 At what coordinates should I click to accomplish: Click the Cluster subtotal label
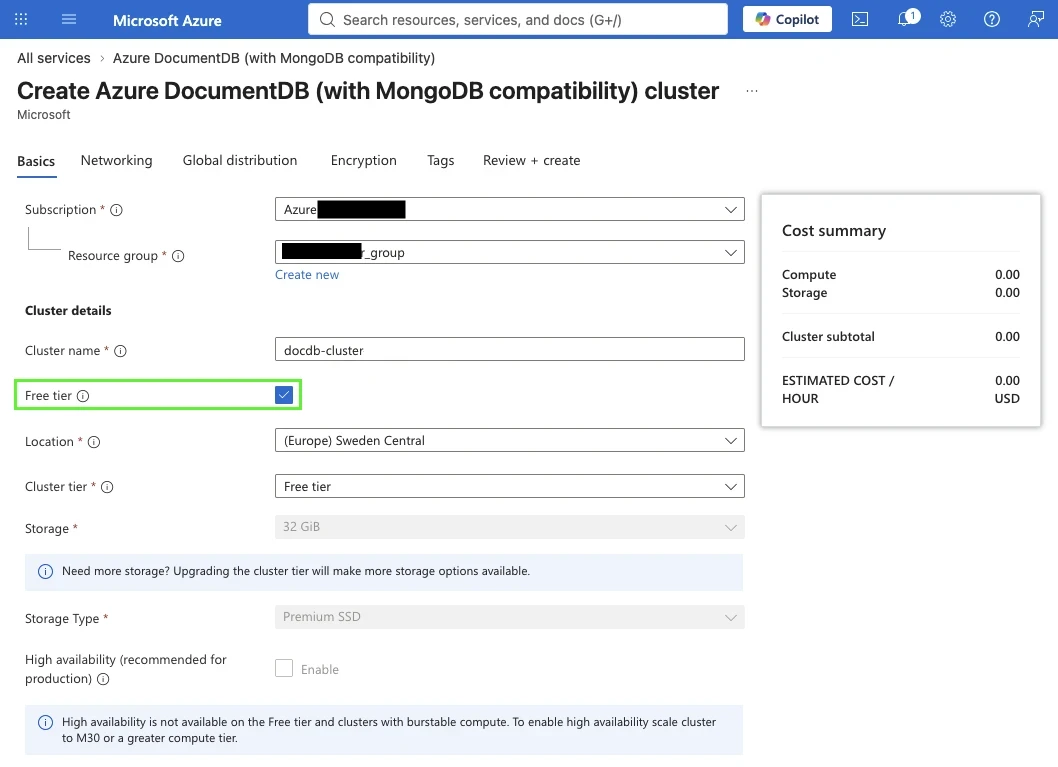828,337
